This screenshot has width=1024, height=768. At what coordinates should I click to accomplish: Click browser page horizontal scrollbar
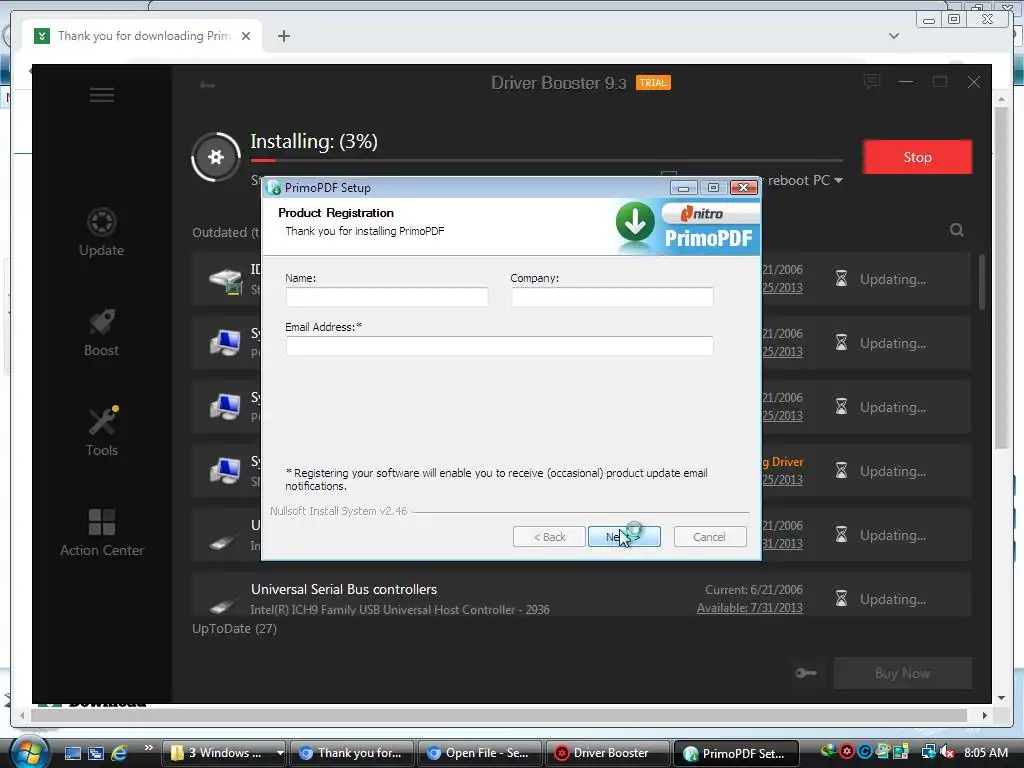(x=498, y=715)
